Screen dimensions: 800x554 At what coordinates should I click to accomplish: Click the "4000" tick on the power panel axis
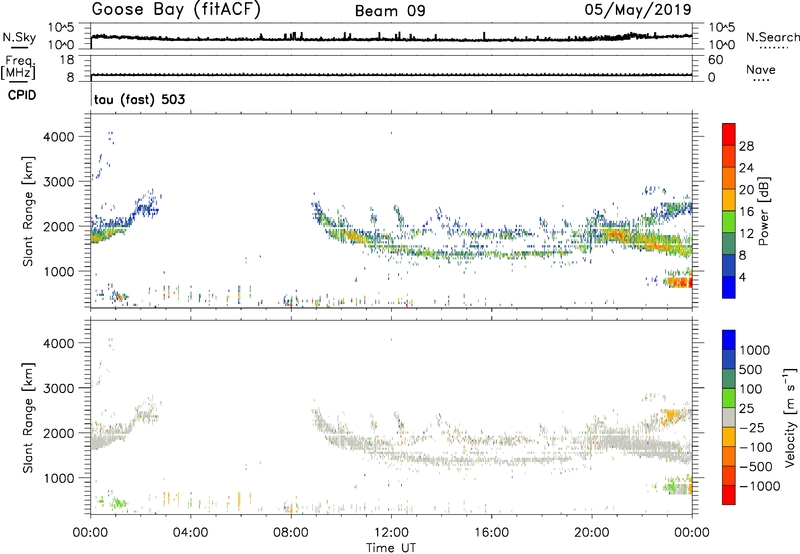pos(58,137)
